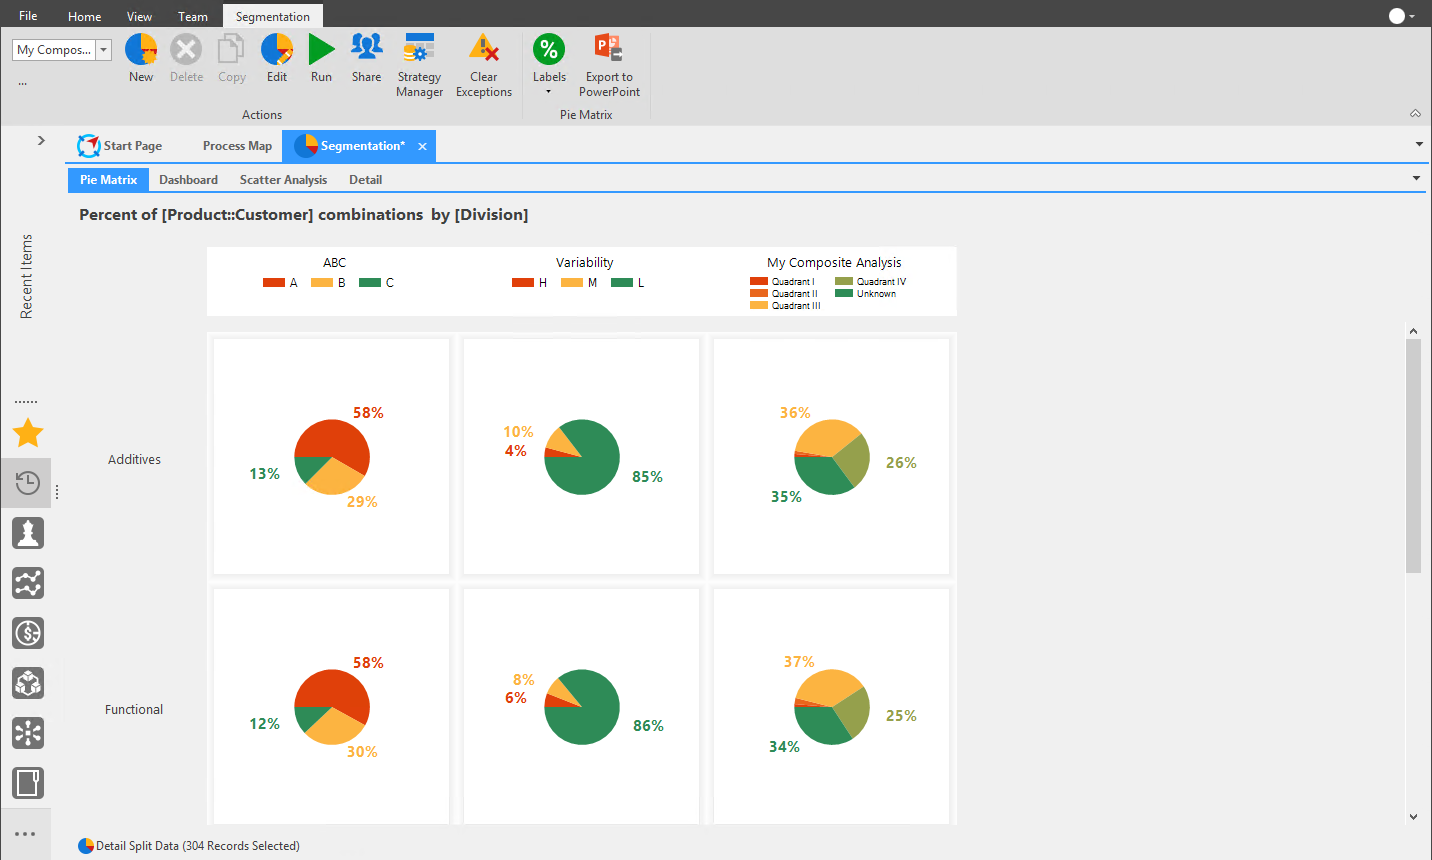Click the Additives ABC pie chart
1432x860 pixels.
click(332, 457)
